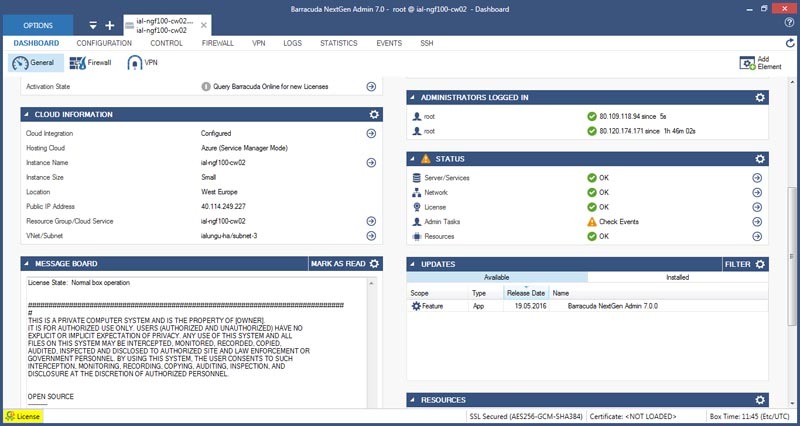Collapse the Cloud Information panel
The height and width of the screenshot is (426, 800).
click(27, 115)
